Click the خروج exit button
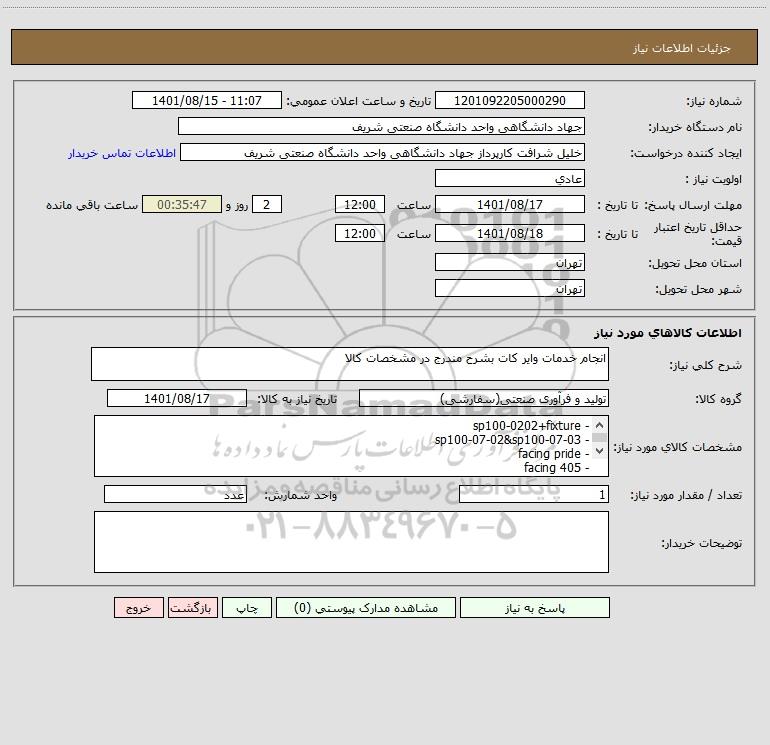Viewport: 770px width, 745px height. click(138, 607)
